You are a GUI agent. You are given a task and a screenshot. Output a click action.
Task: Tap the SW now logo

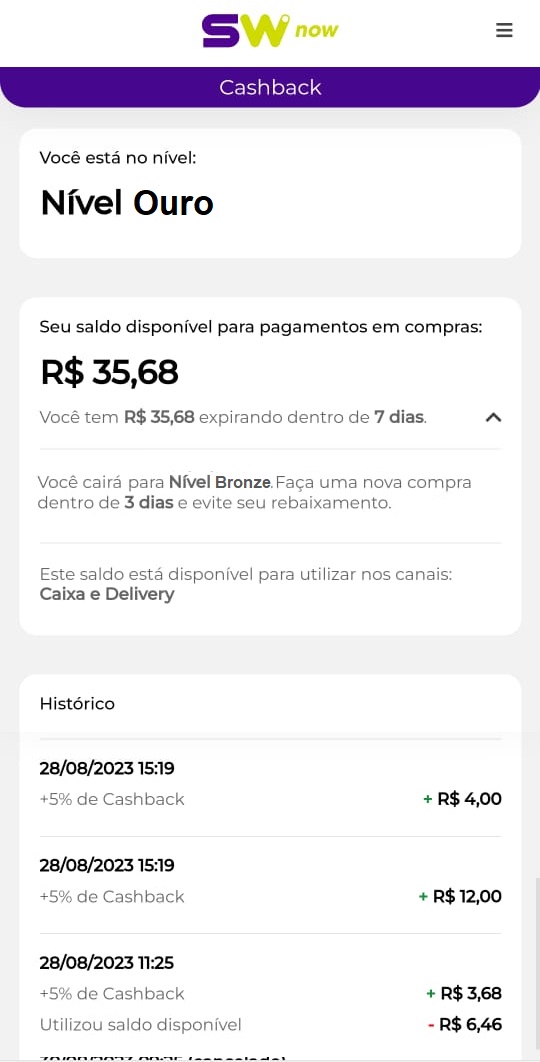(x=270, y=31)
